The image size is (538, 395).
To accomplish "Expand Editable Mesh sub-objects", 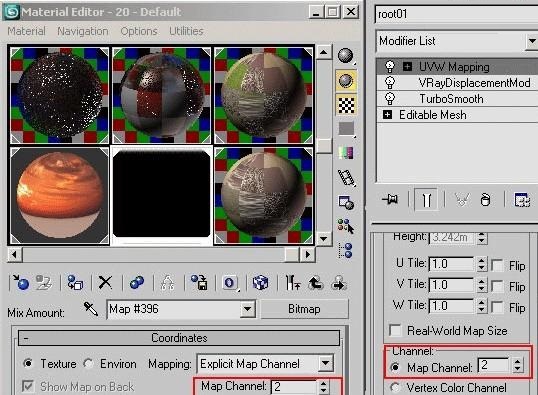I will pos(387,115).
